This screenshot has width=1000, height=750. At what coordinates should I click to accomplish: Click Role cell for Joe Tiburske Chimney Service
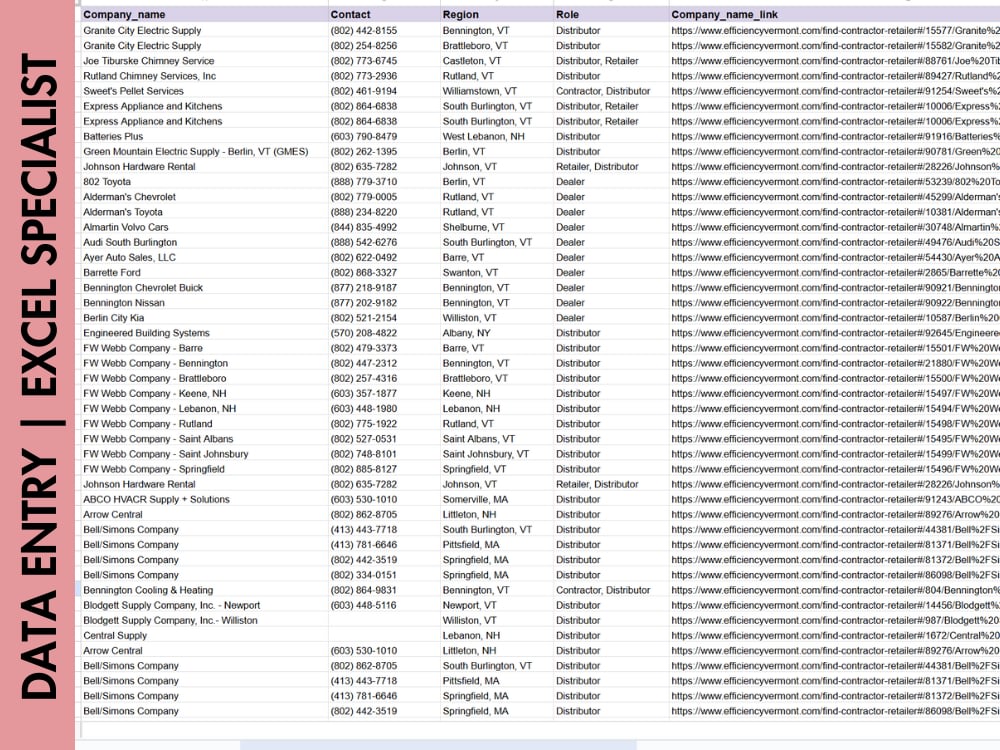coord(611,61)
